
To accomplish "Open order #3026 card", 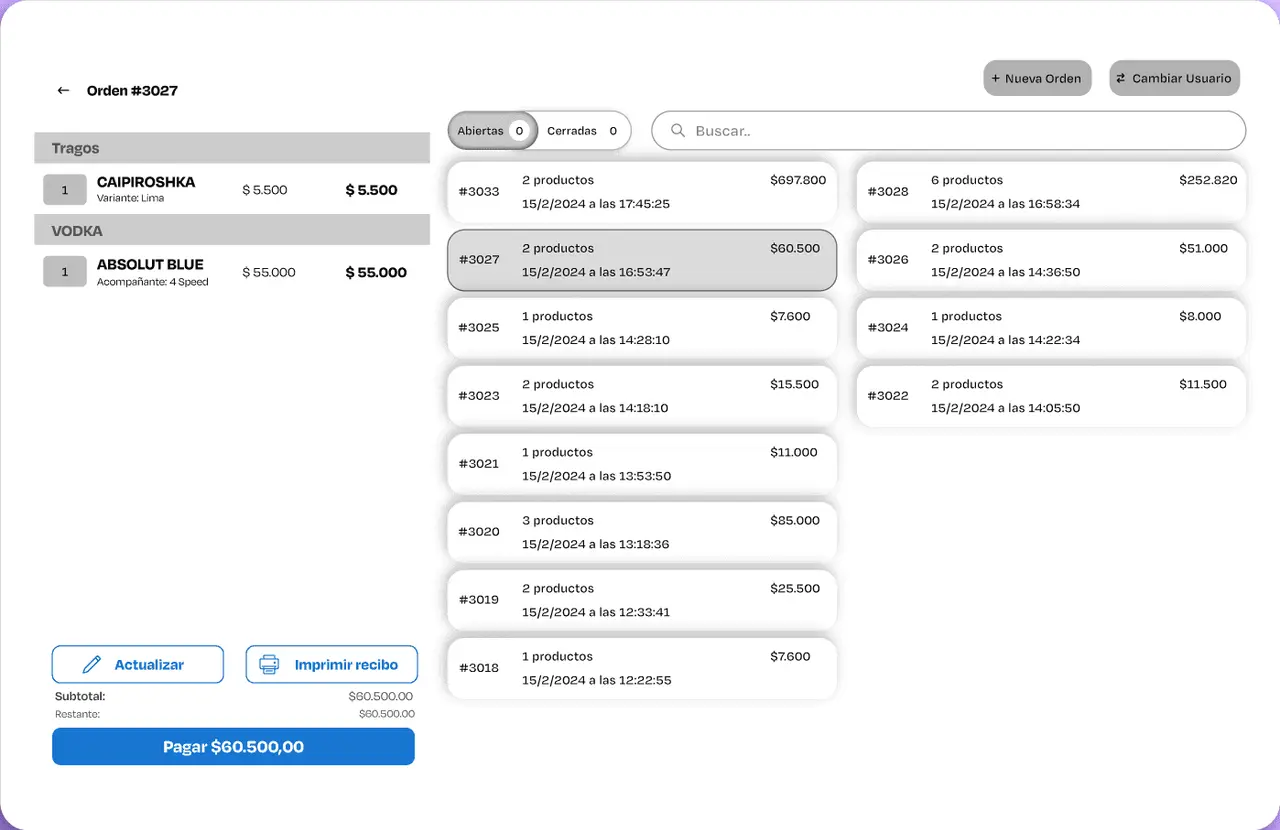I will 1051,260.
